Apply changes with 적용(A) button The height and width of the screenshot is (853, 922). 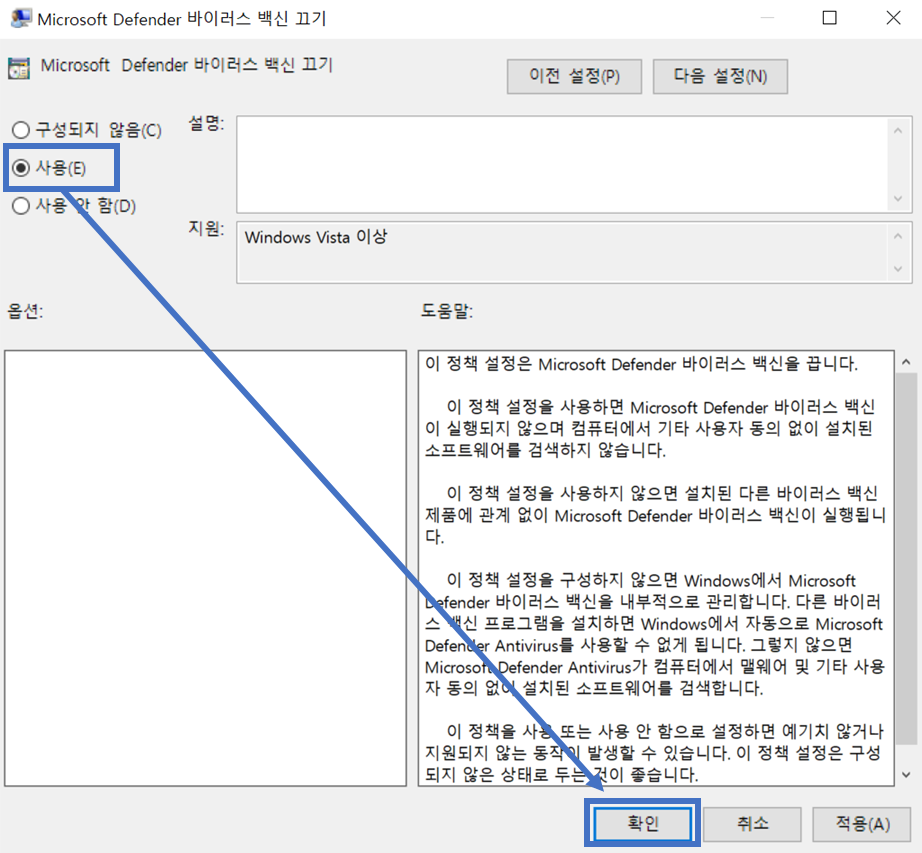[862, 823]
